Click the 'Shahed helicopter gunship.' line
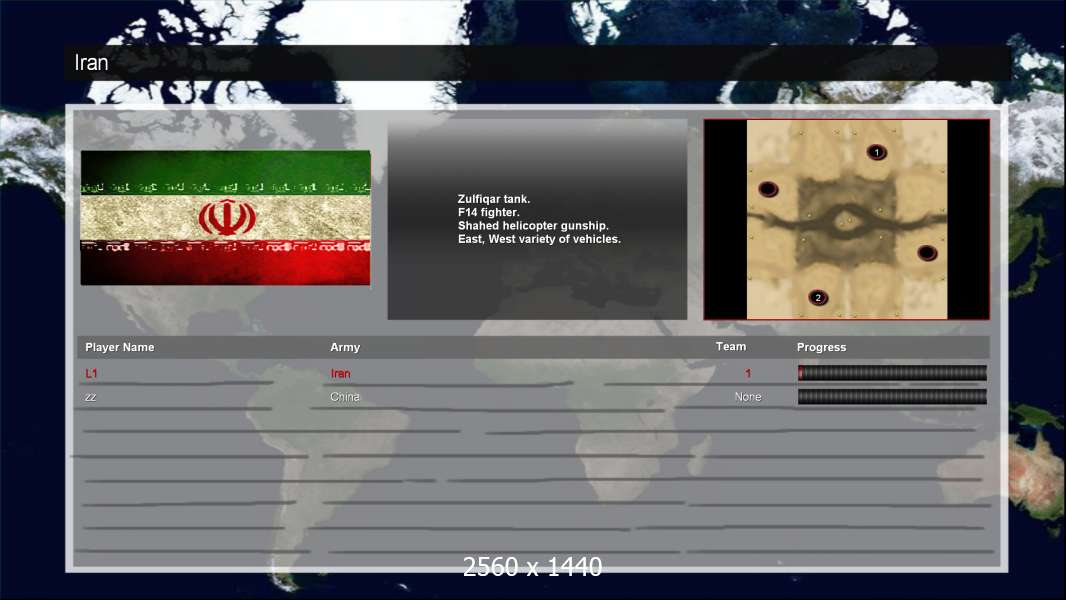 pos(533,226)
